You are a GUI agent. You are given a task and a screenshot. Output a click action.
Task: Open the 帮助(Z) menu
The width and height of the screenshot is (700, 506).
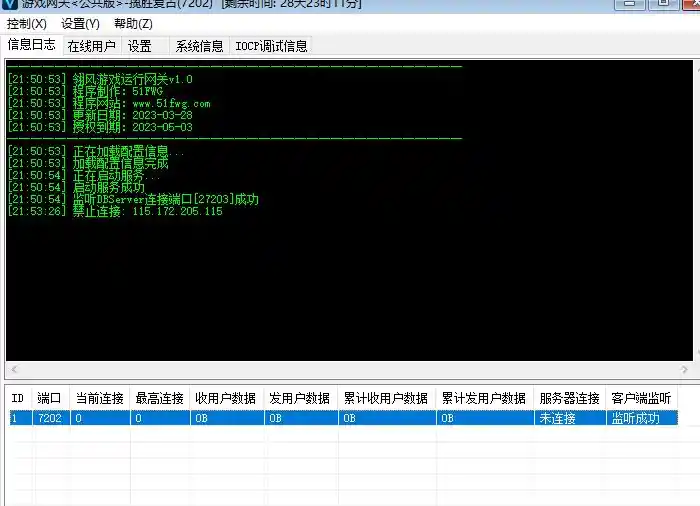click(x=133, y=24)
